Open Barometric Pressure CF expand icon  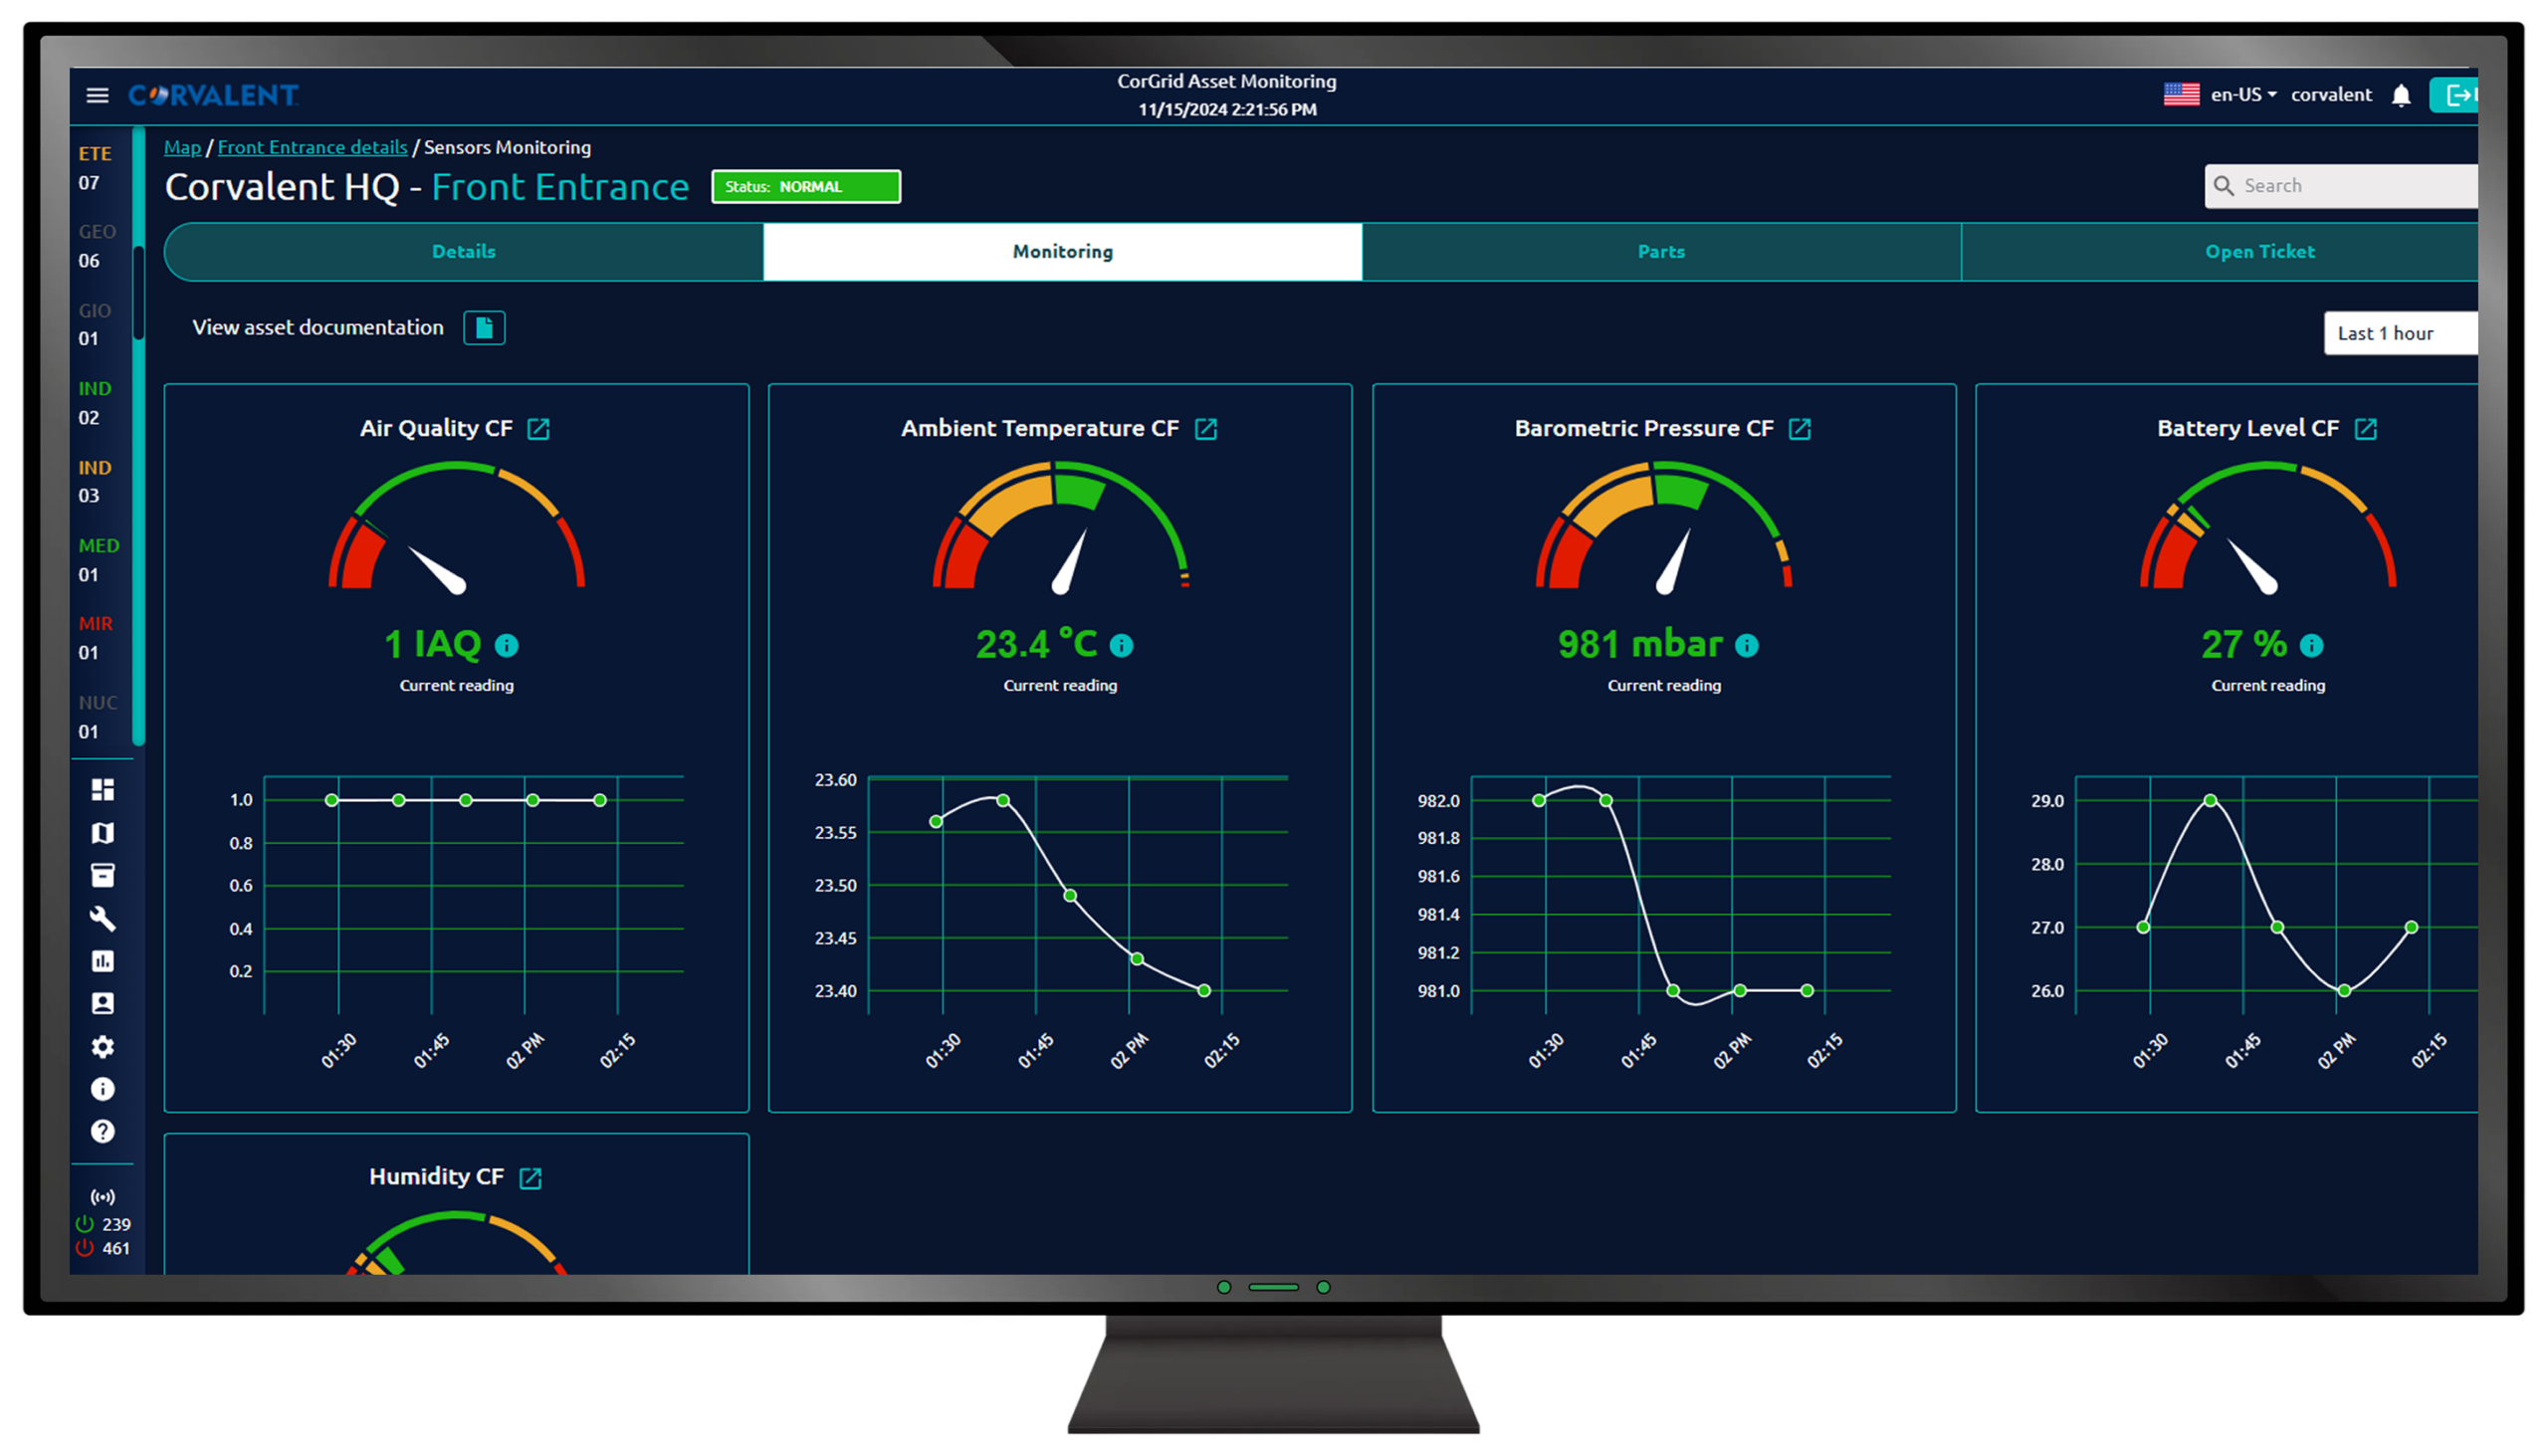point(1800,429)
